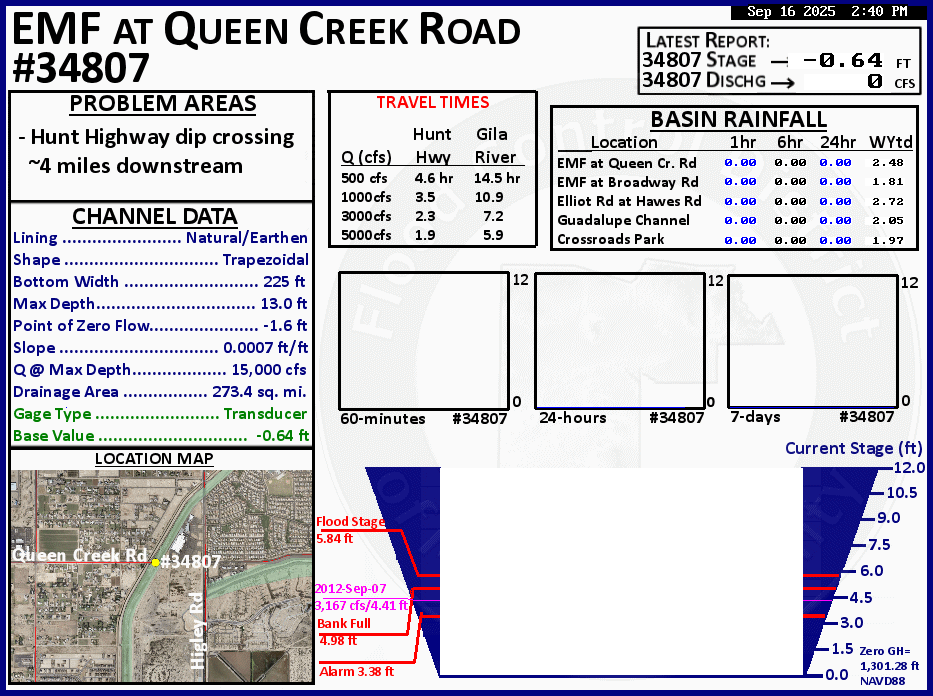Click Max Depth 13.0 ft row

point(160,304)
